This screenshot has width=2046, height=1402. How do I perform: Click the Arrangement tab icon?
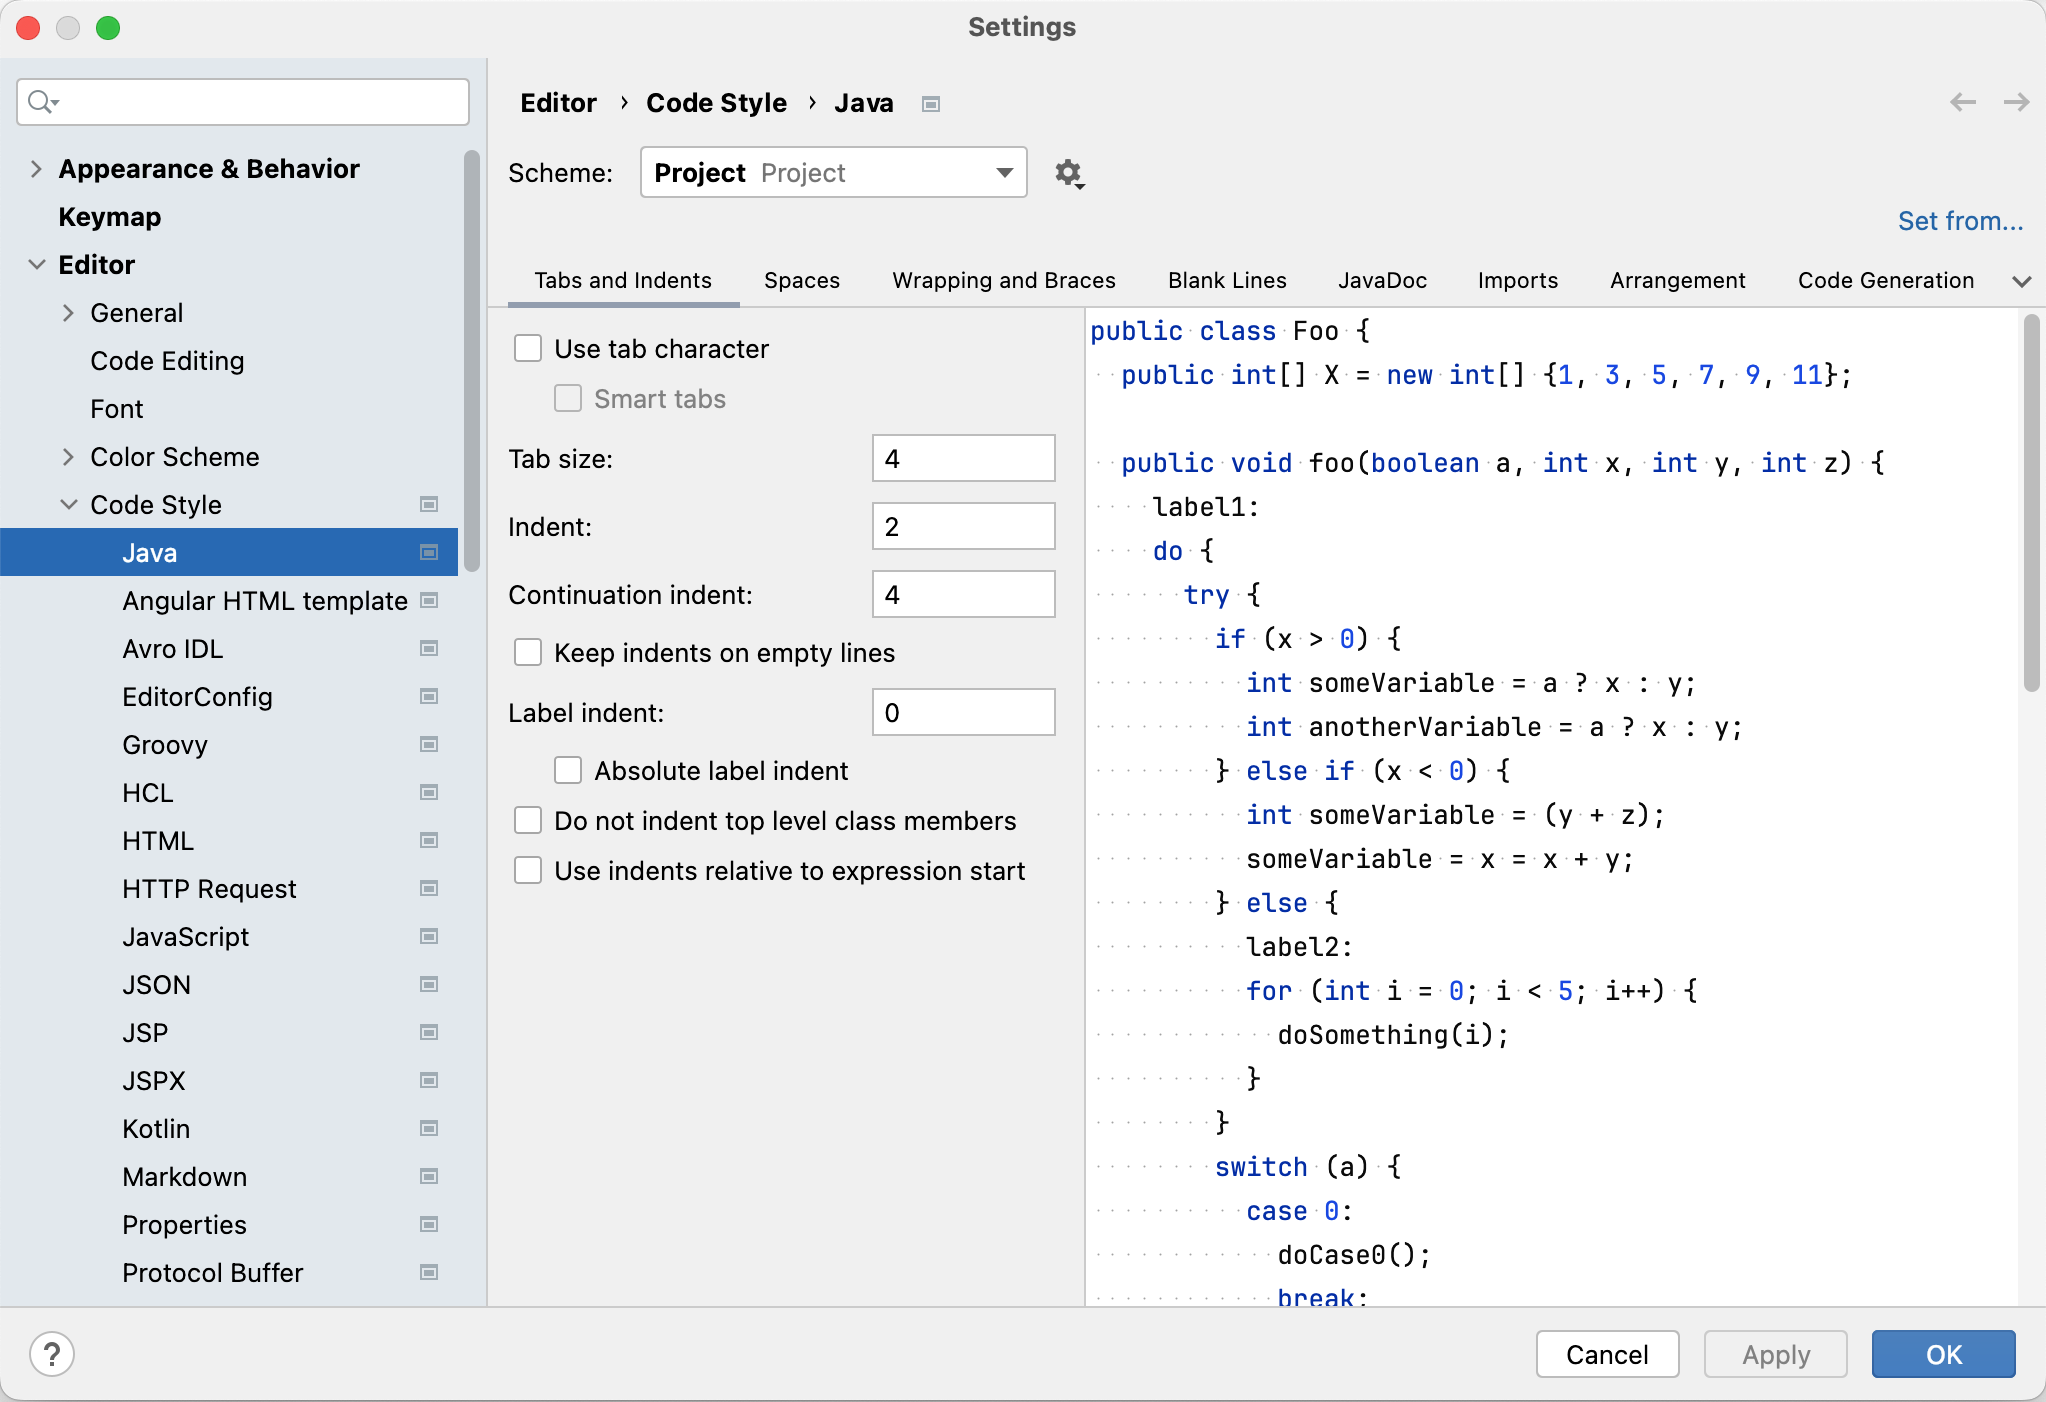(1676, 280)
